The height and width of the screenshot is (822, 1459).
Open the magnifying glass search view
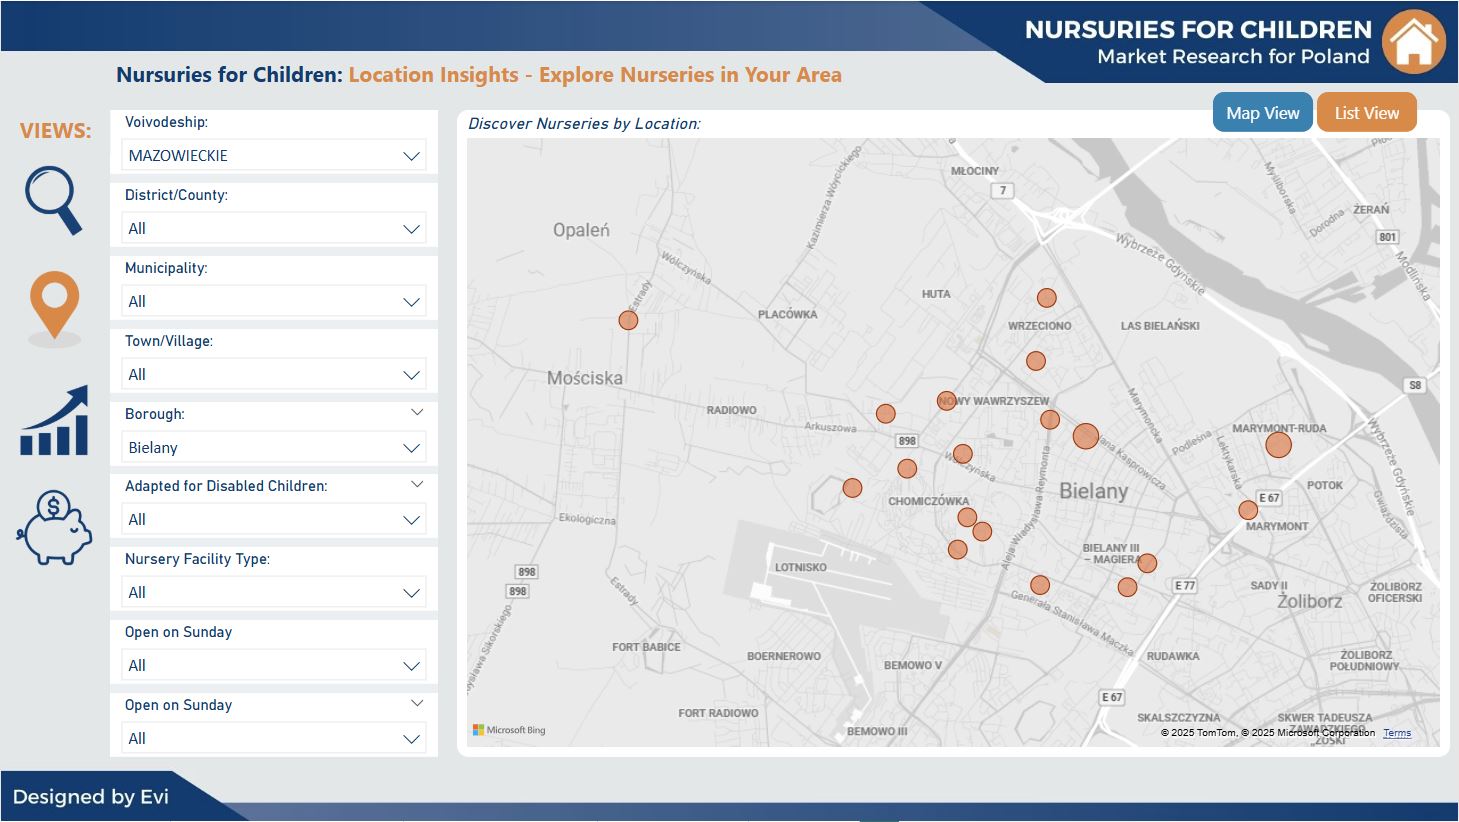54,200
